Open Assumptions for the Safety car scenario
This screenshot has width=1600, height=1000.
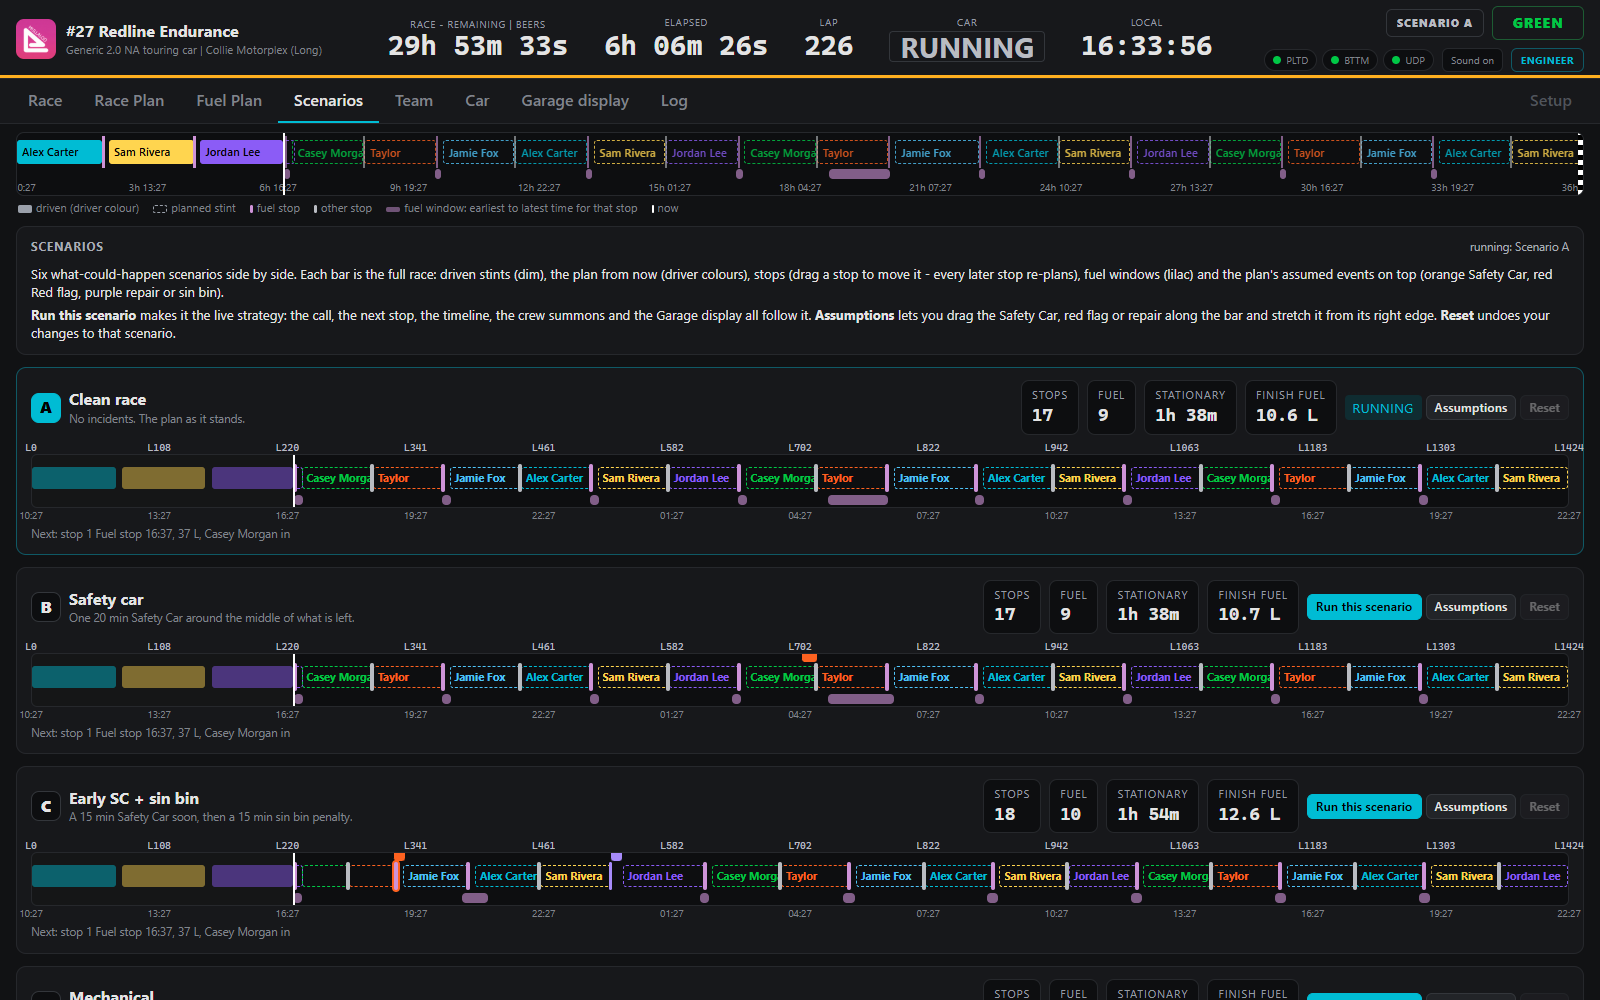[1470, 607]
